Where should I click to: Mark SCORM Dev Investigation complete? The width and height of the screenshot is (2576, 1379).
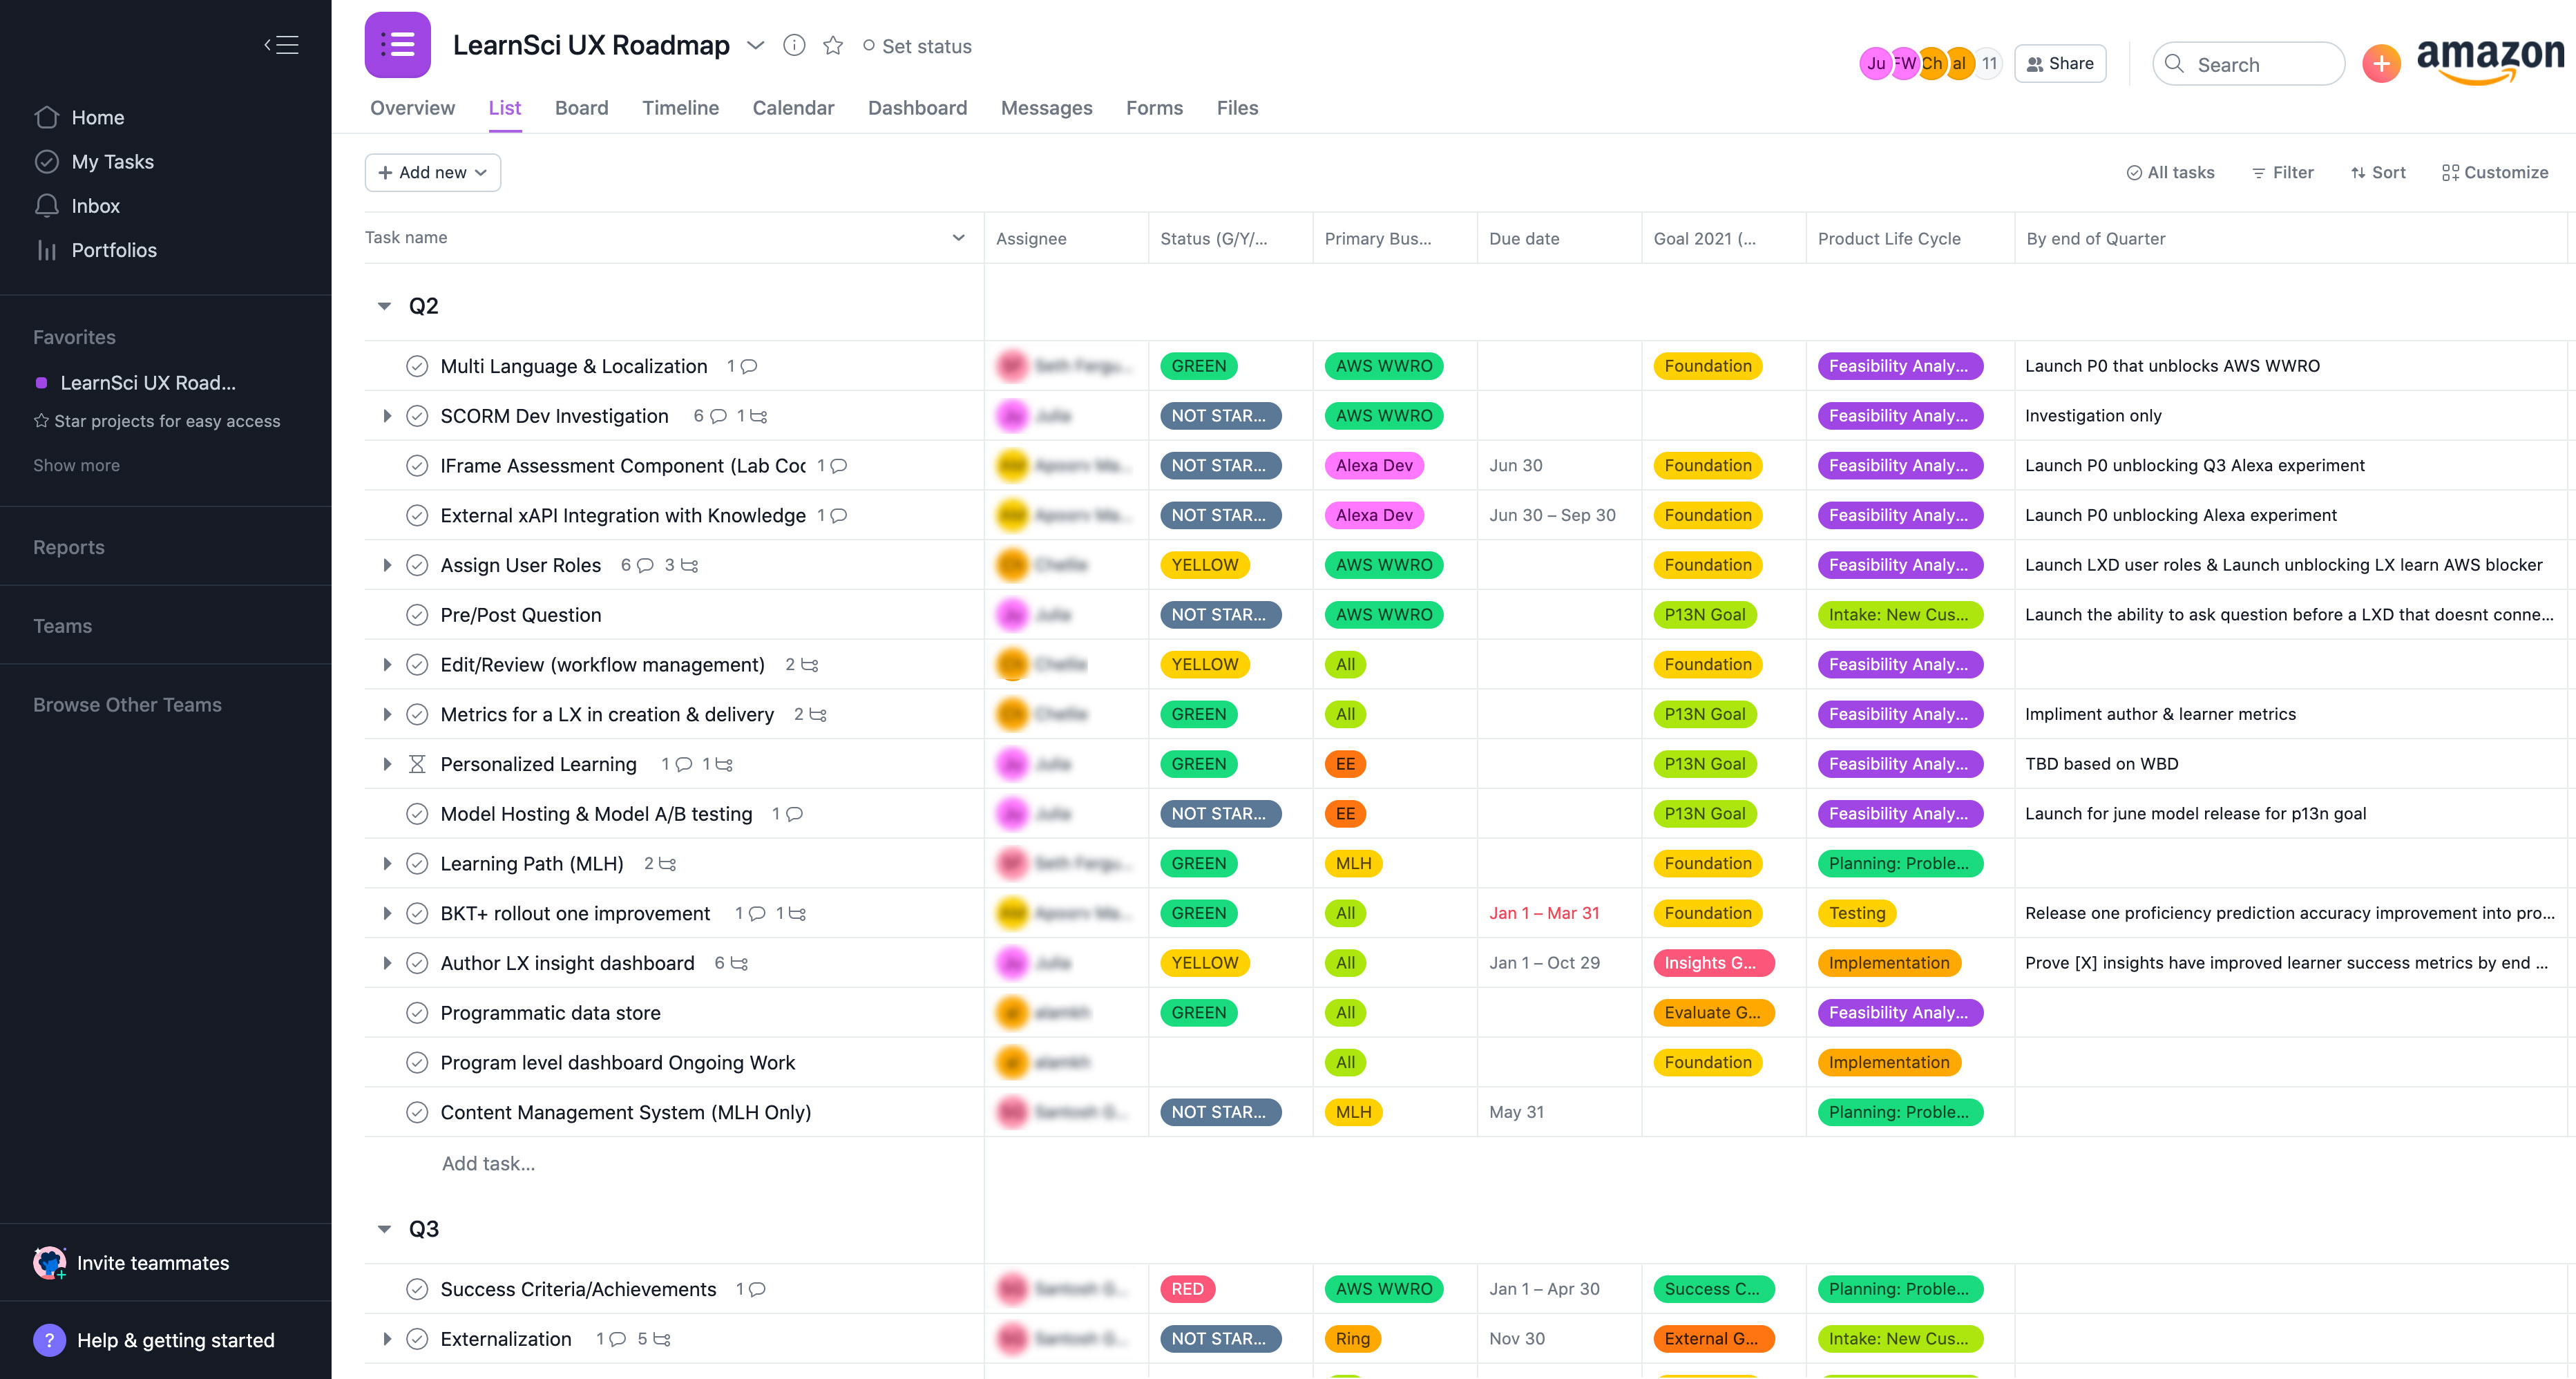[417, 416]
